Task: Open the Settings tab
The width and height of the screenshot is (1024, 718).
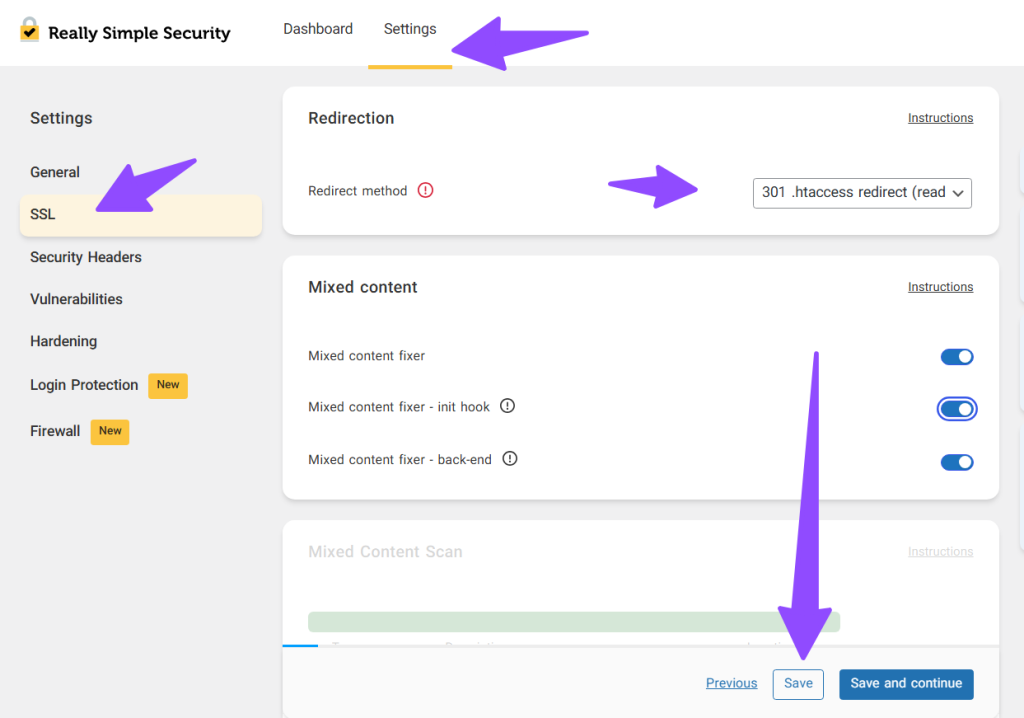Action: pyautogui.click(x=410, y=29)
